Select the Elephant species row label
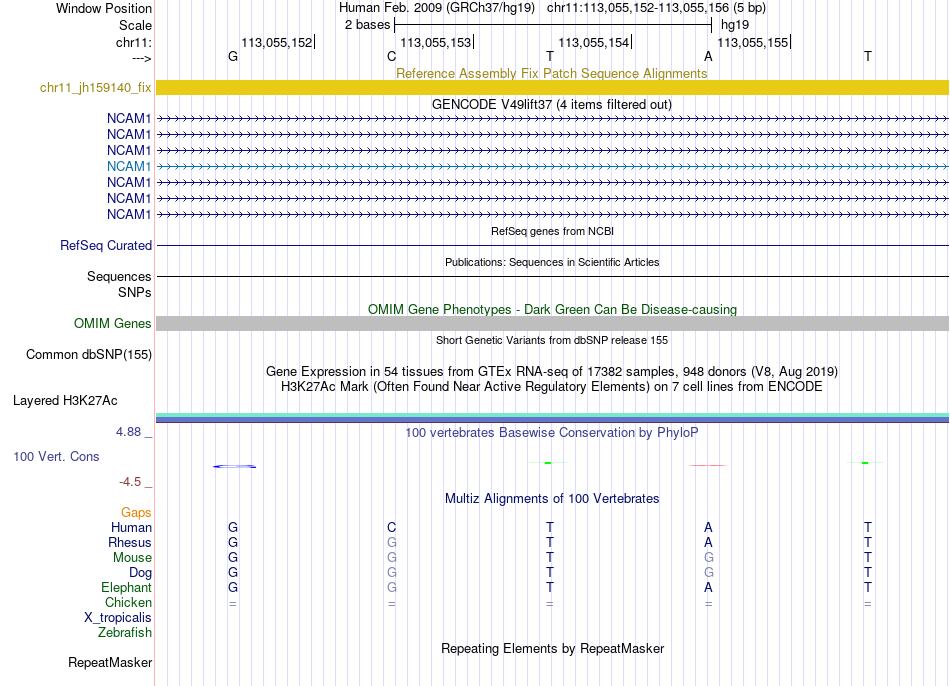This screenshot has height=686, width=950. pos(126,587)
